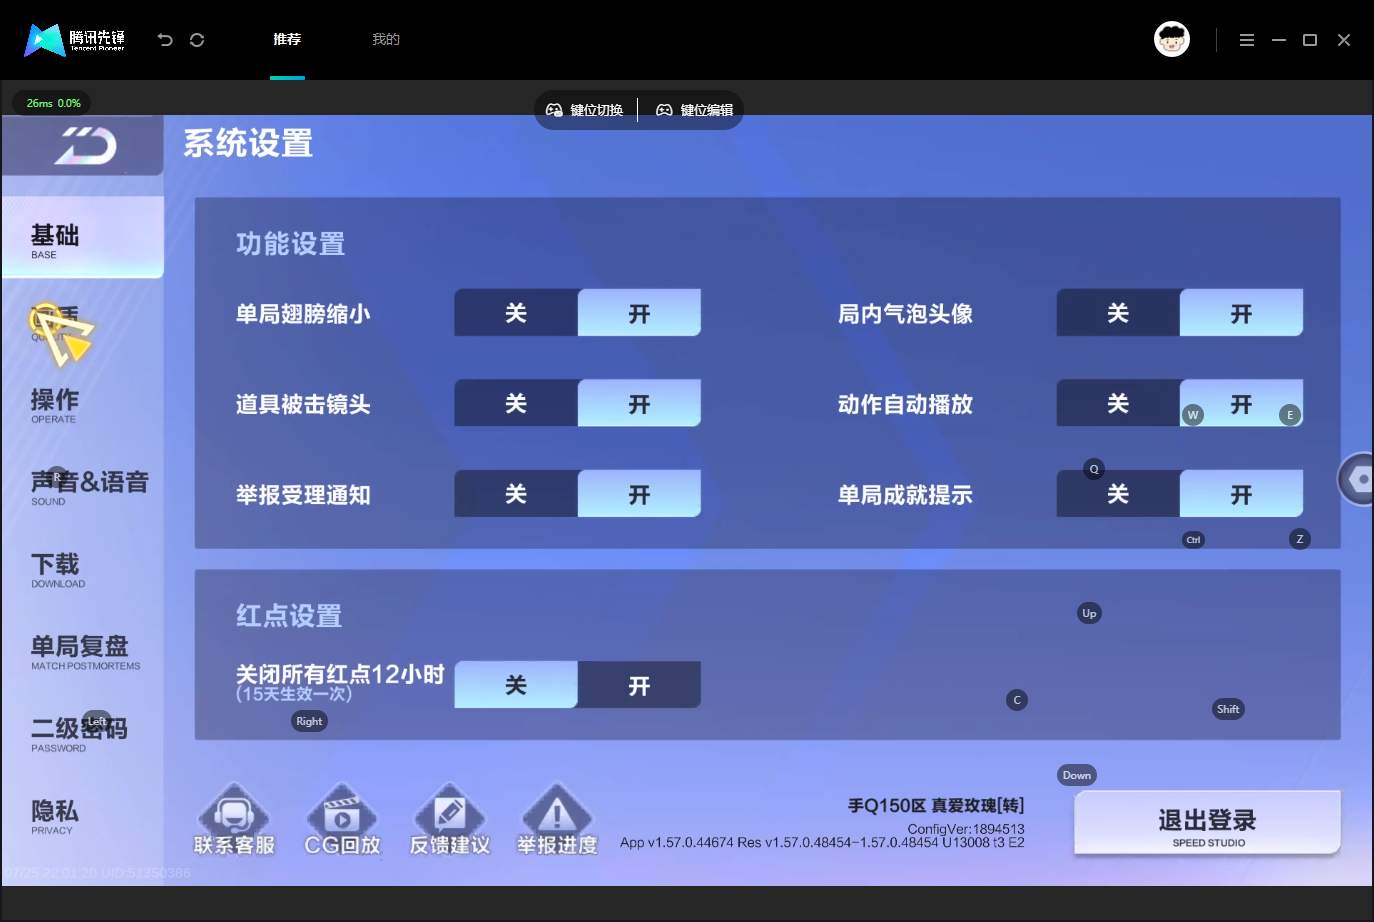Enable 局内气泡头像 with 开

tap(1241, 313)
